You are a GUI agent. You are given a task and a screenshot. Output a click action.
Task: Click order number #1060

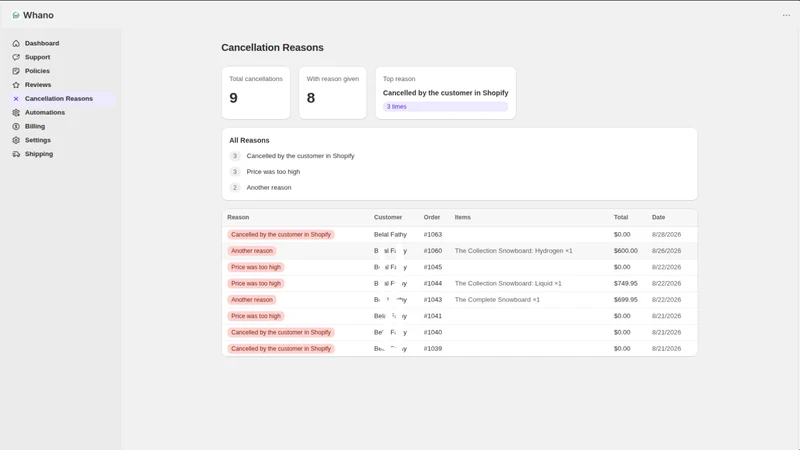coord(433,251)
